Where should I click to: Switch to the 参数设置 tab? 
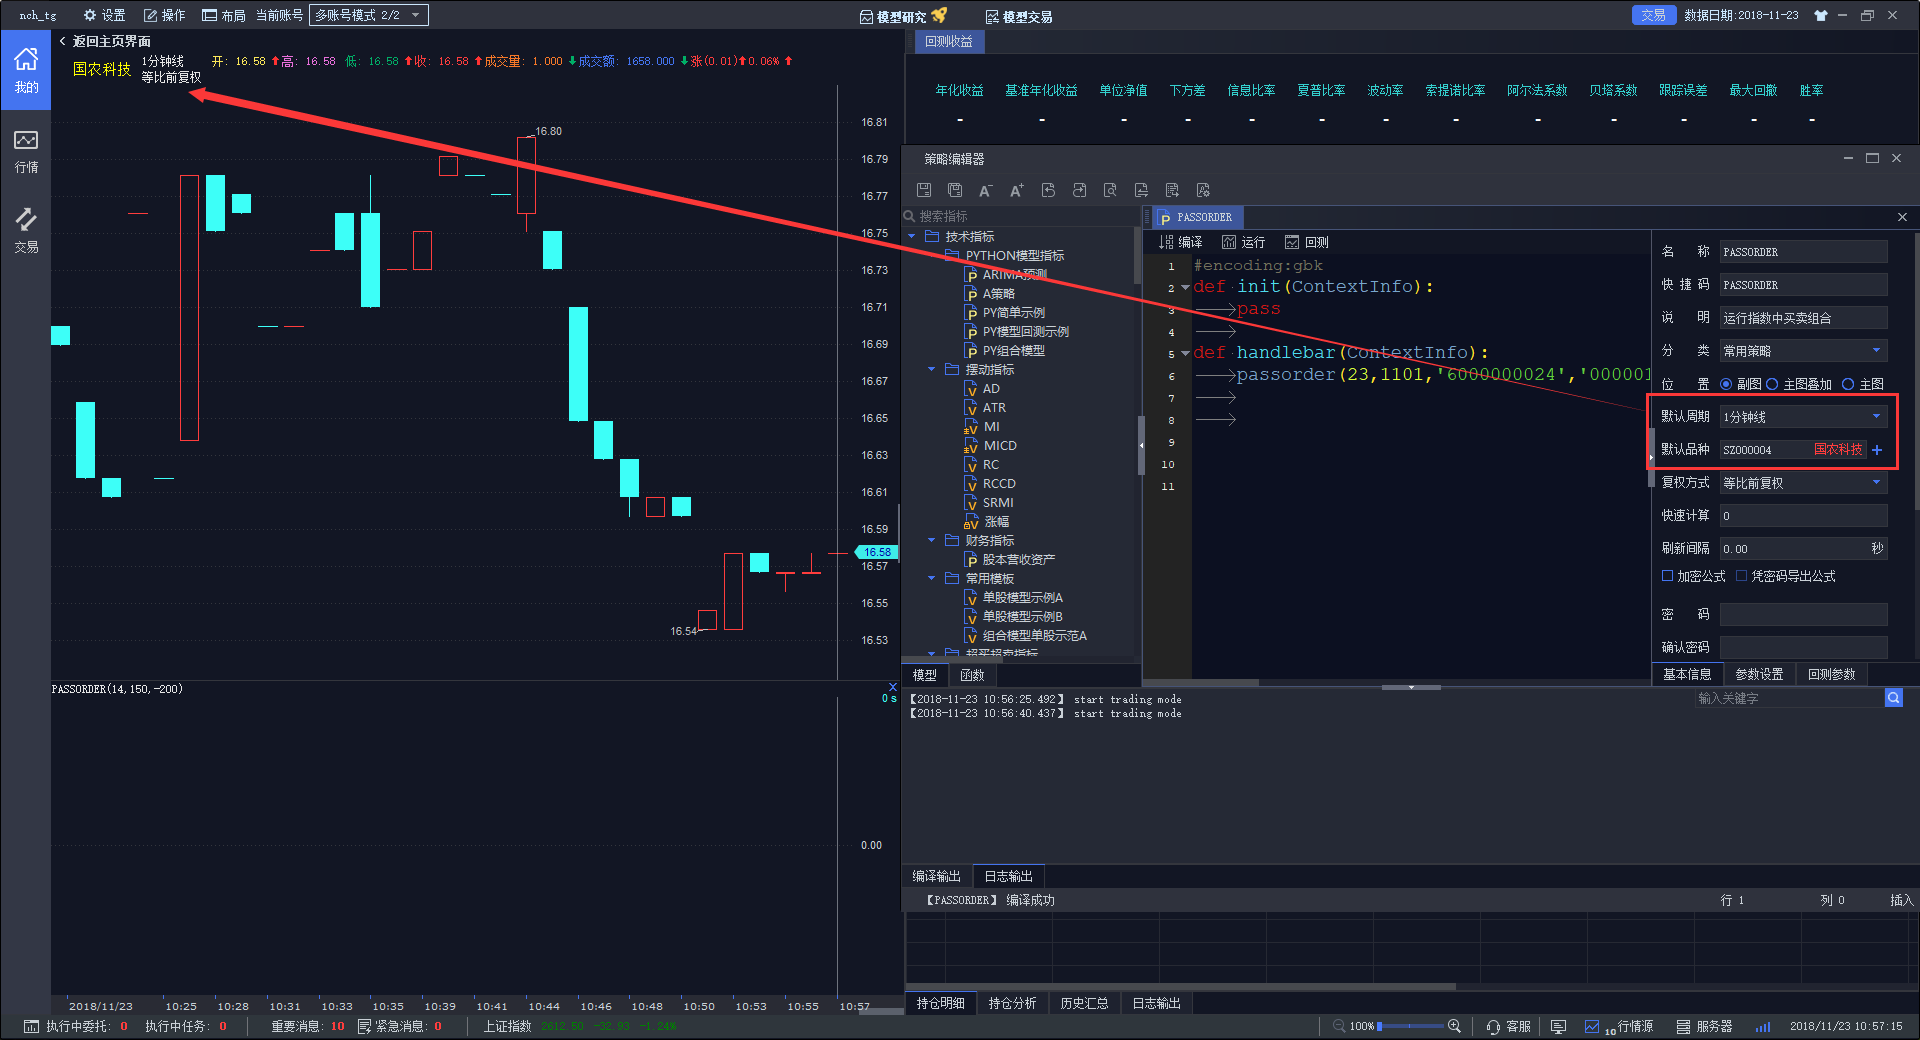tap(1759, 674)
